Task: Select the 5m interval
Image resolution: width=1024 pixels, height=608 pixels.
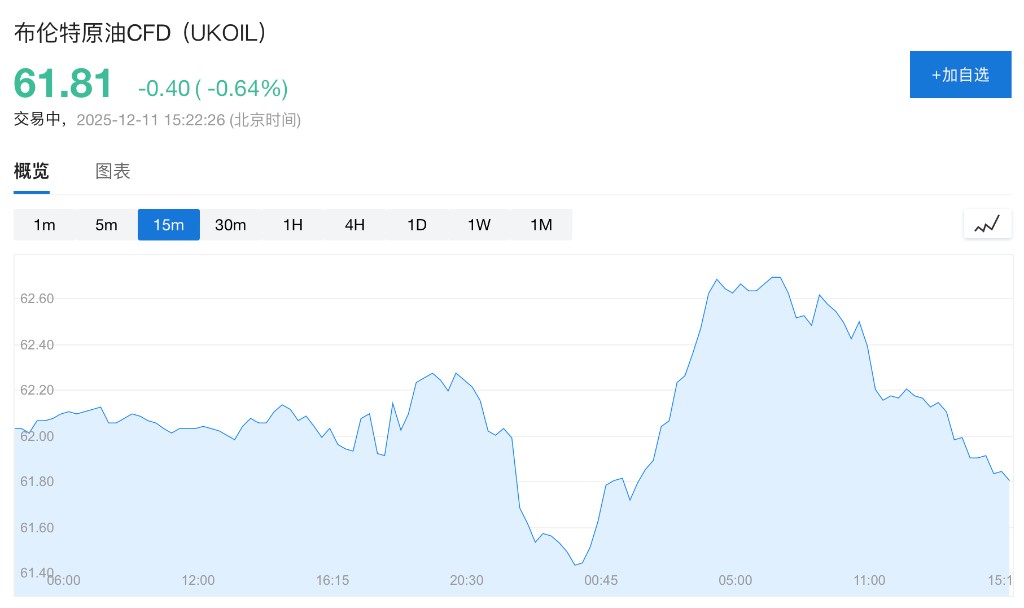Action: (x=106, y=225)
